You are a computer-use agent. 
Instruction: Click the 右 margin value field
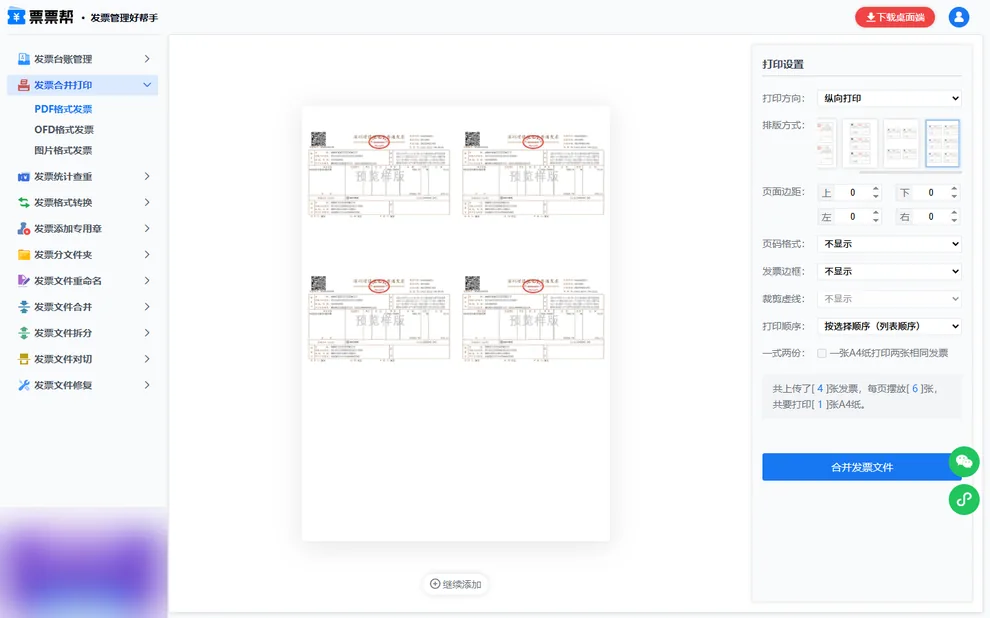[931, 217]
